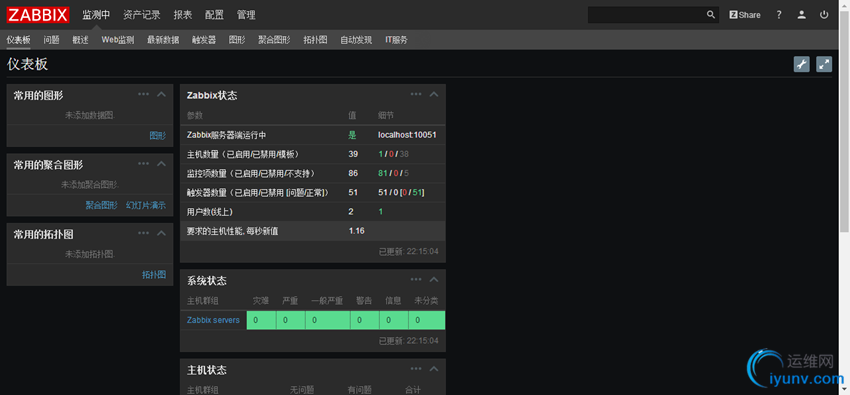Viewport: 850px width, 395px height.
Task: Click the 主机数量 row value 39
Action: 353,154
